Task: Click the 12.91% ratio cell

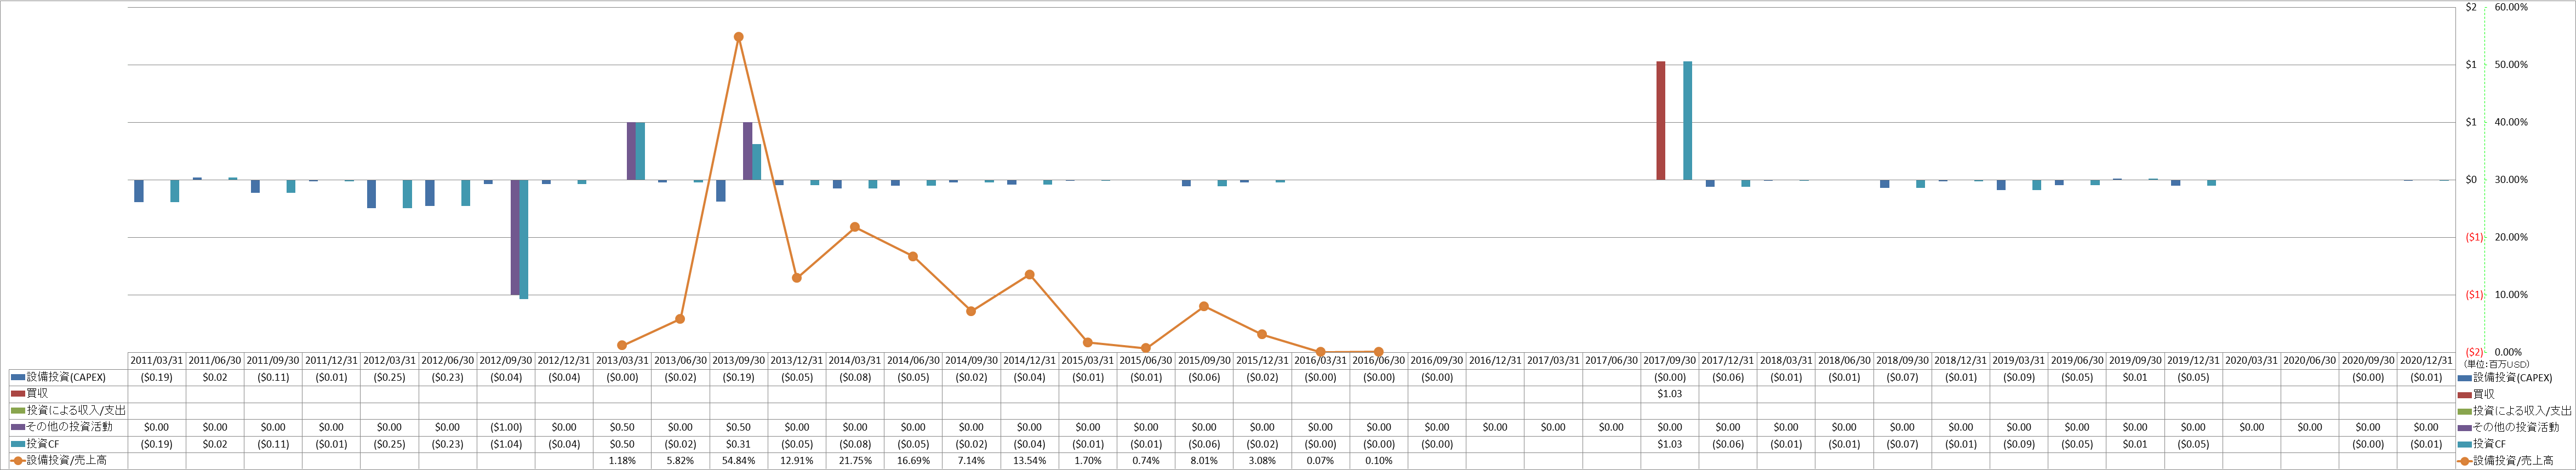Action: point(797,461)
